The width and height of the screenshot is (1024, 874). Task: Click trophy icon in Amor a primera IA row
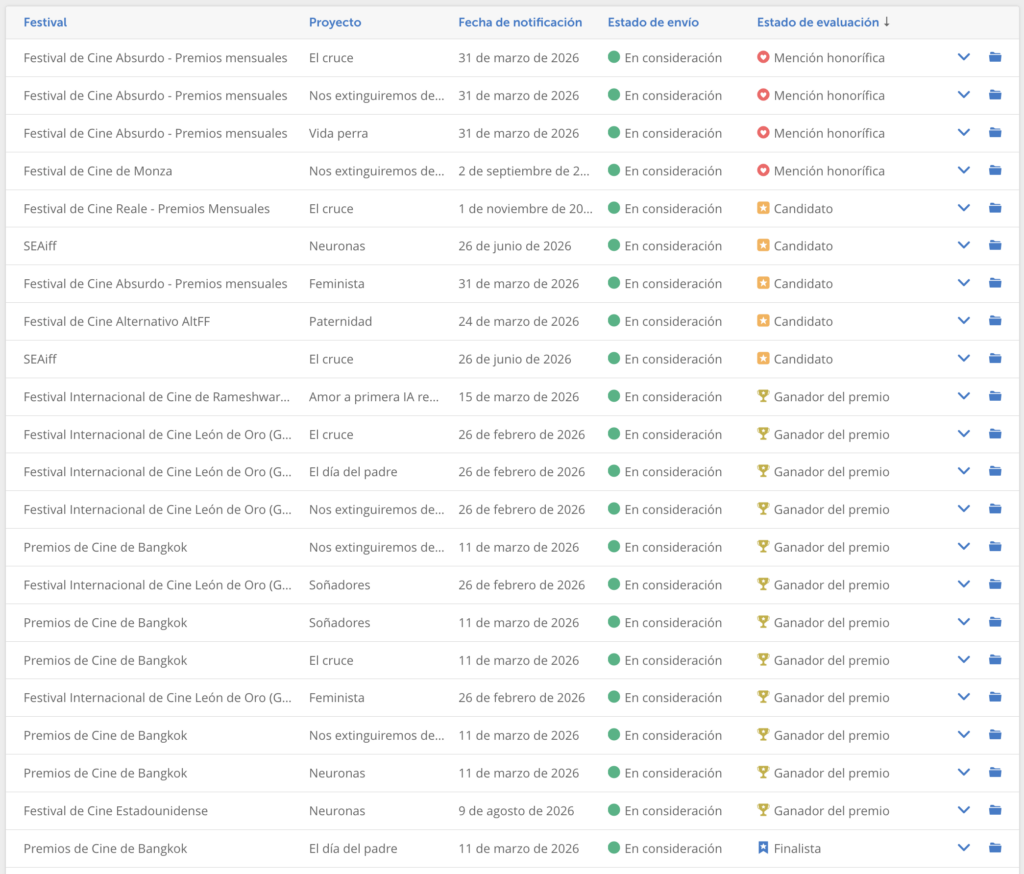click(763, 397)
